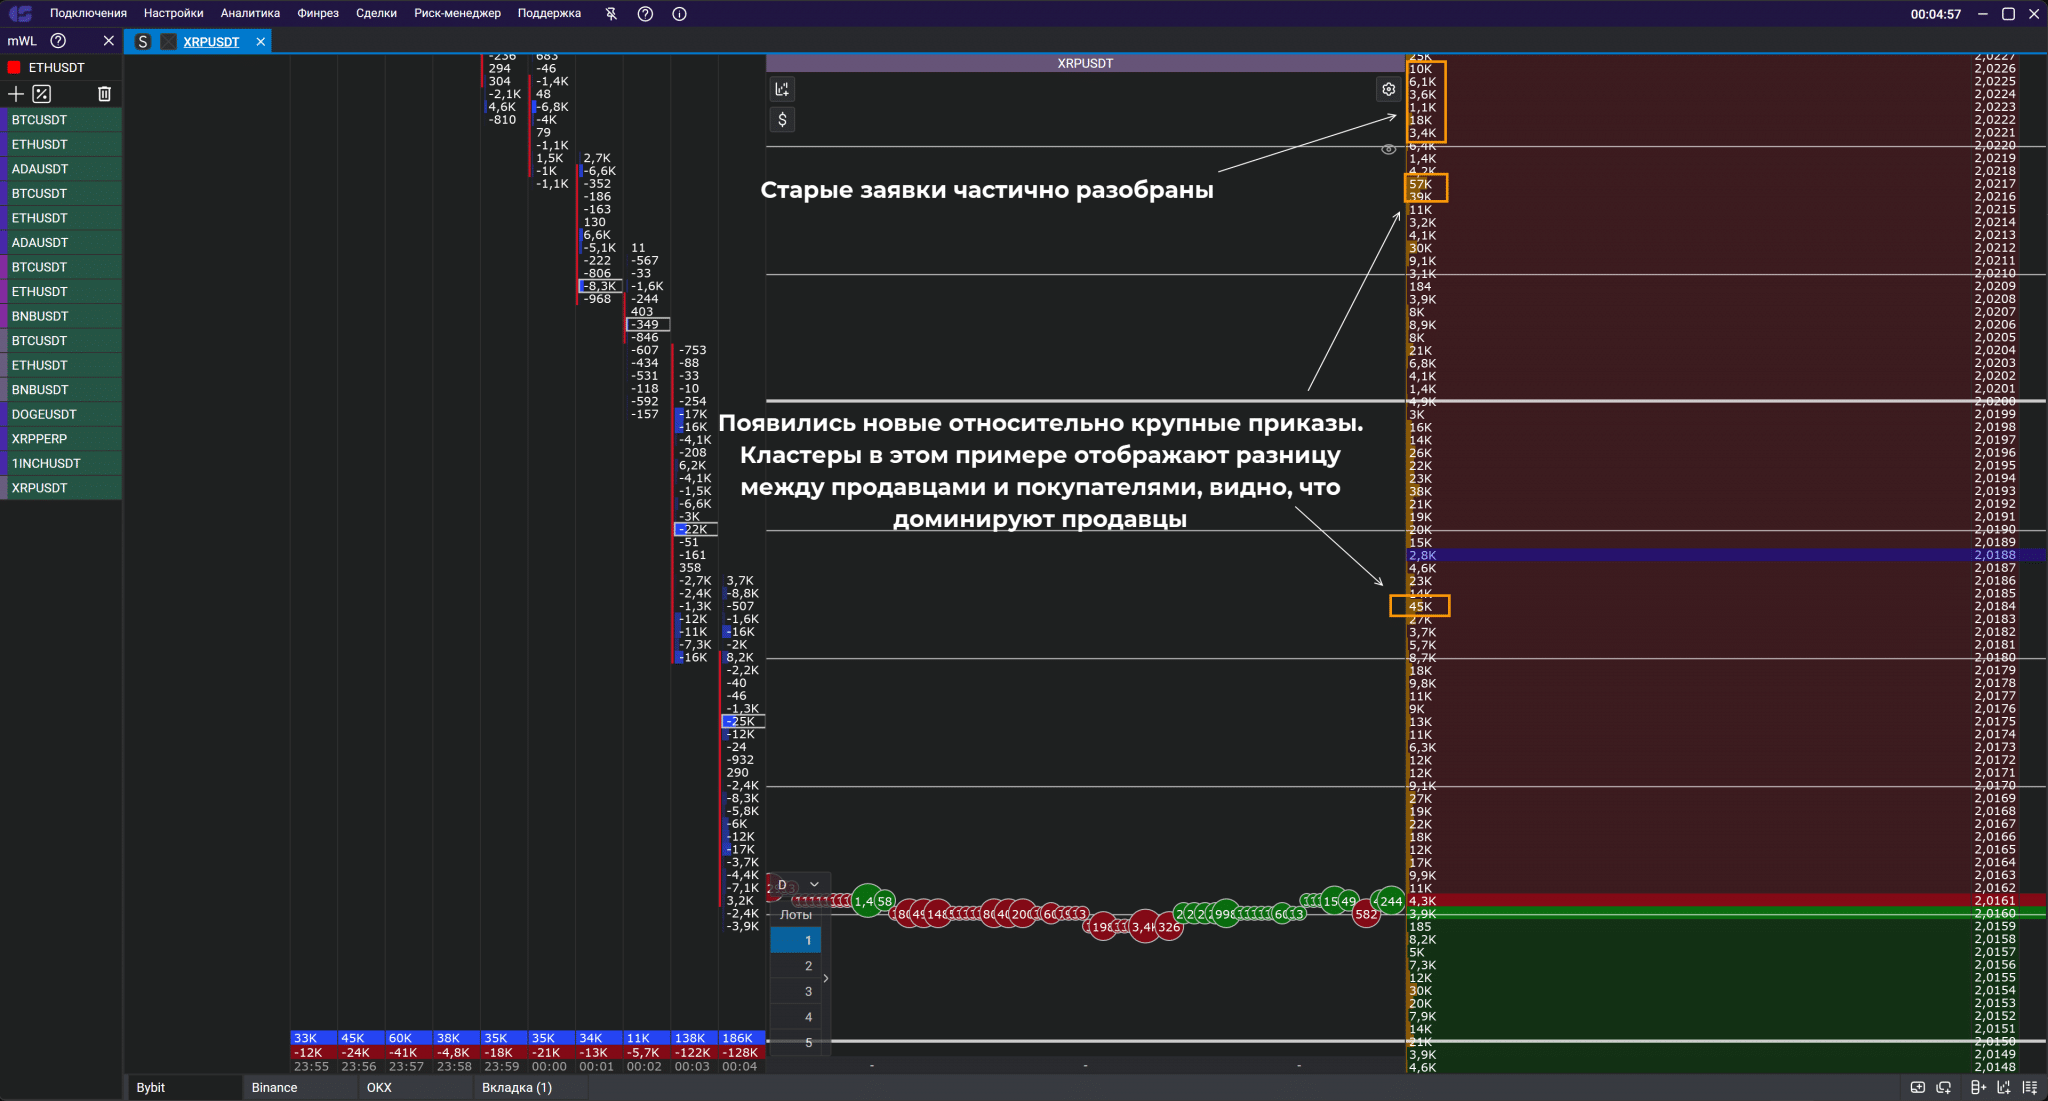Add a ticker with the plus icon
Image resolution: width=2048 pixels, height=1101 pixels.
(x=15, y=94)
